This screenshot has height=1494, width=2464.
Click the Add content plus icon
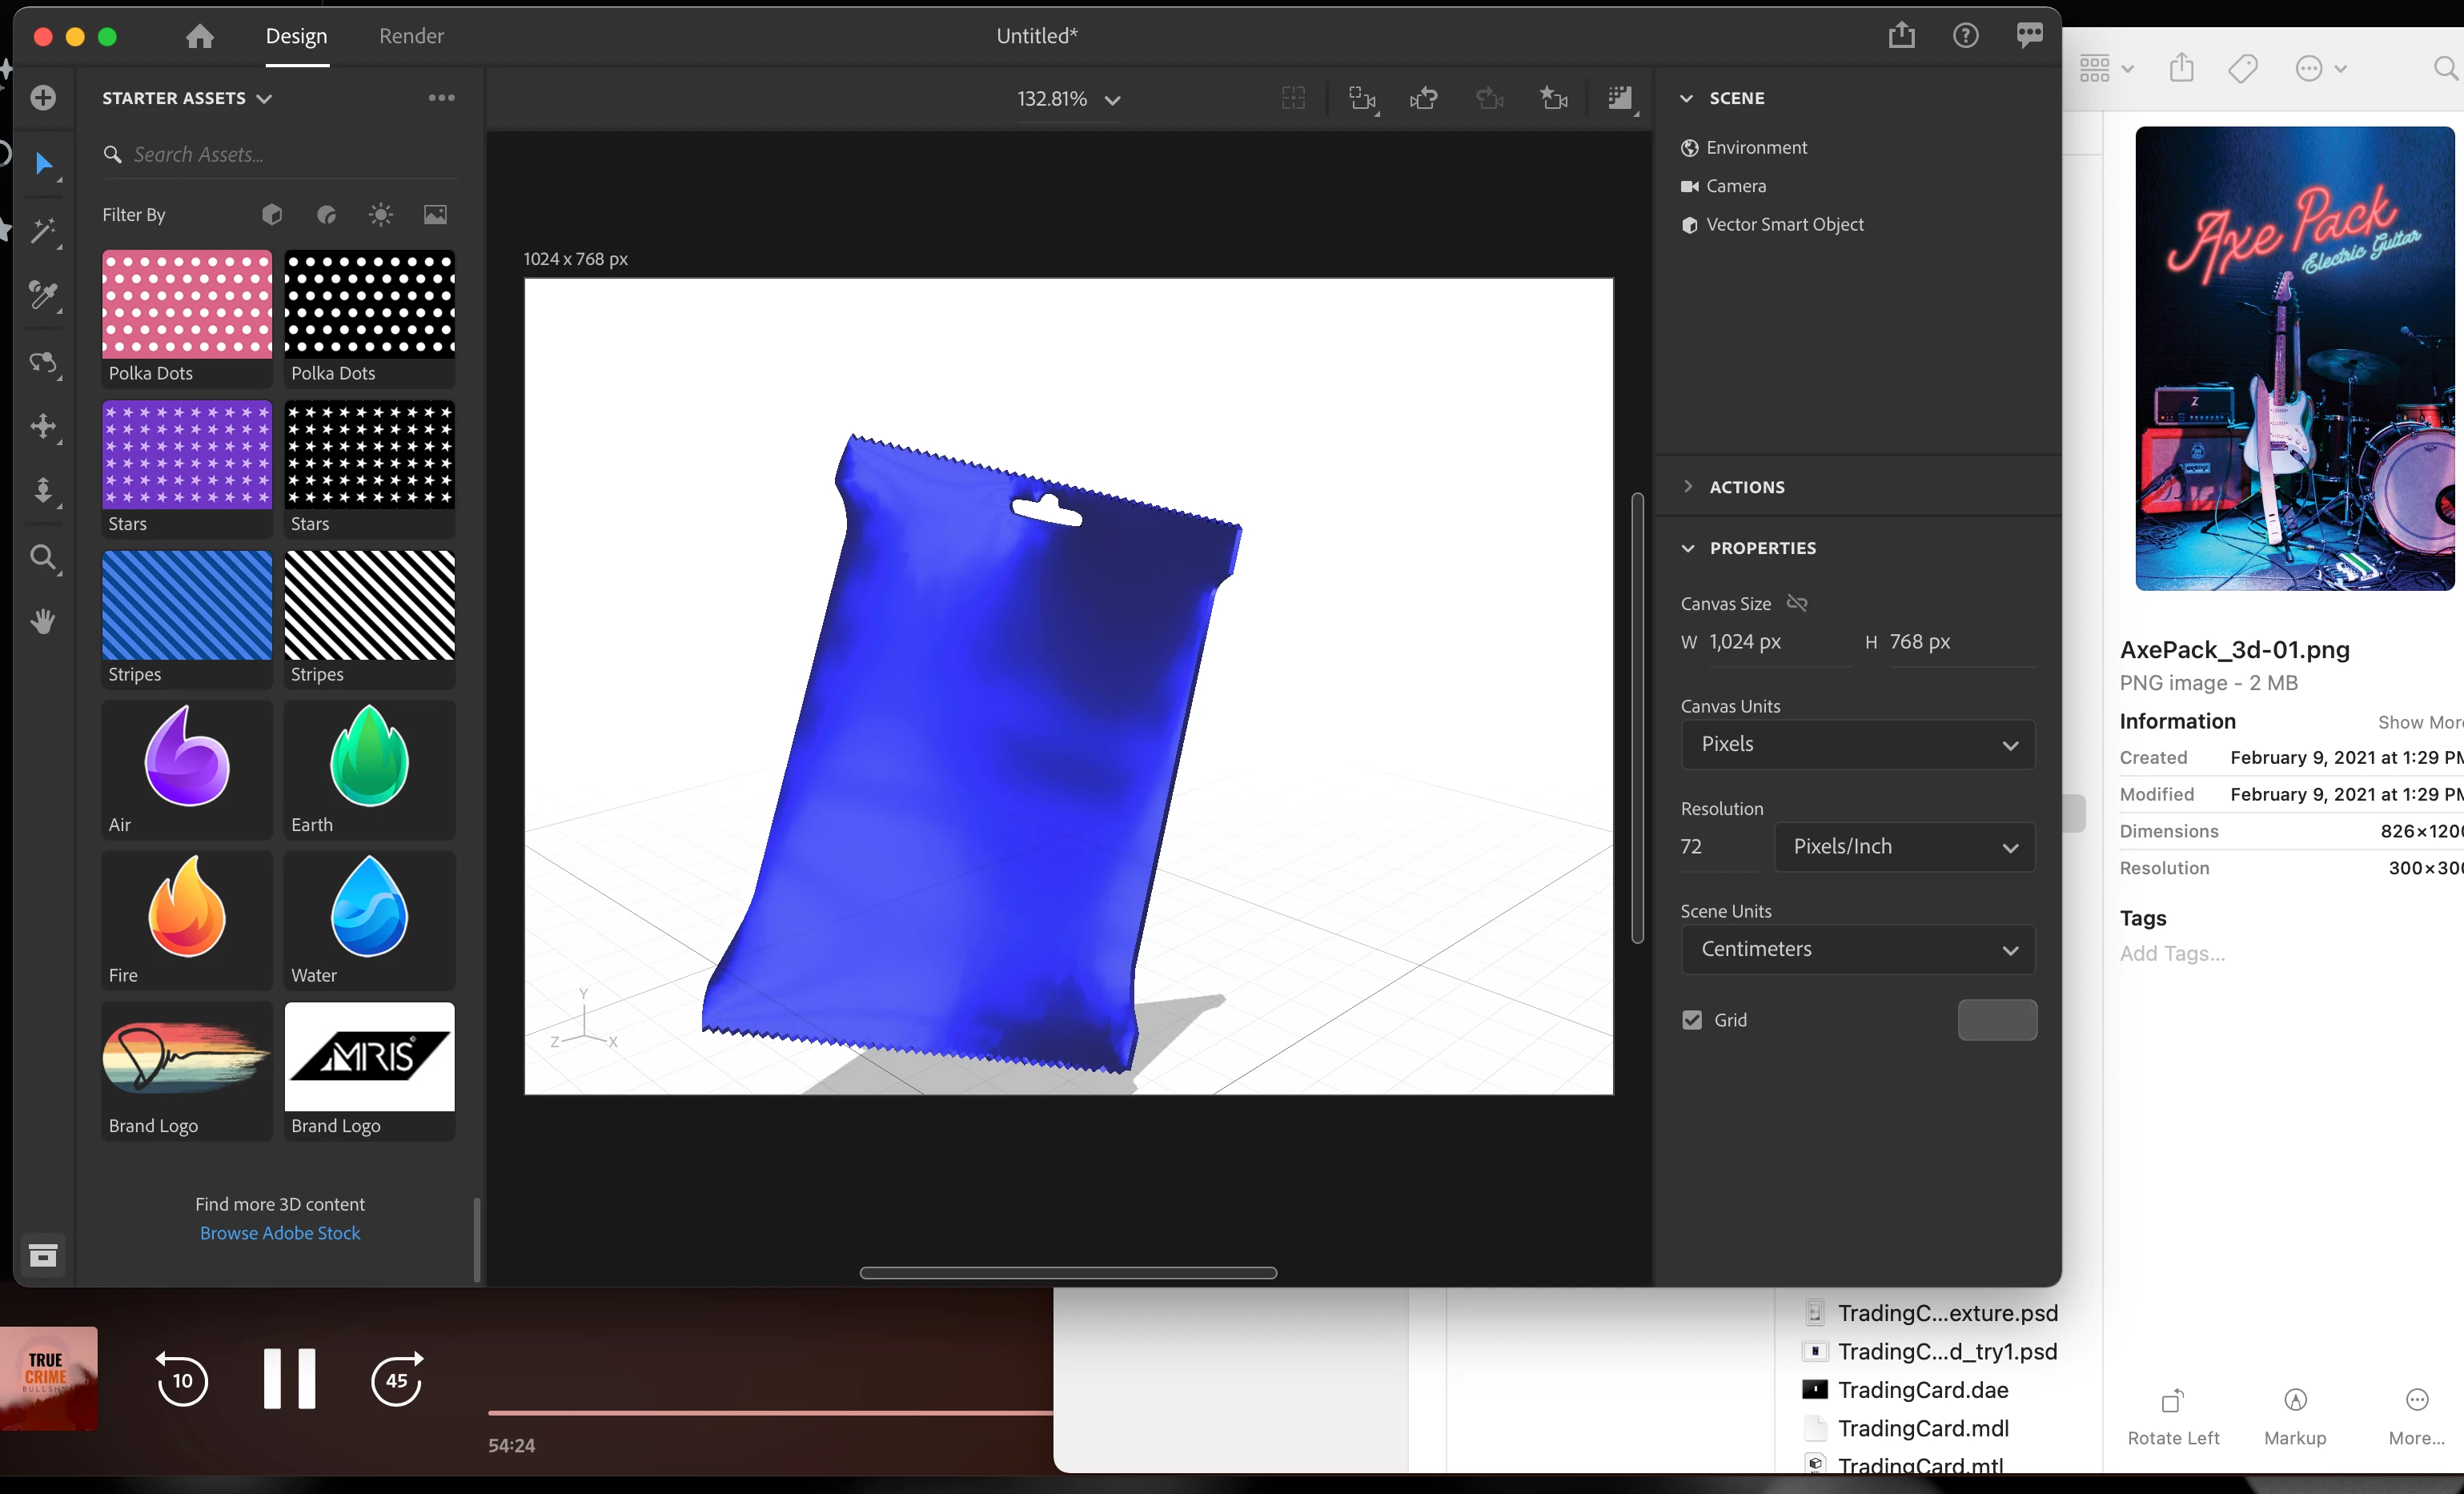tap(43, 98)
